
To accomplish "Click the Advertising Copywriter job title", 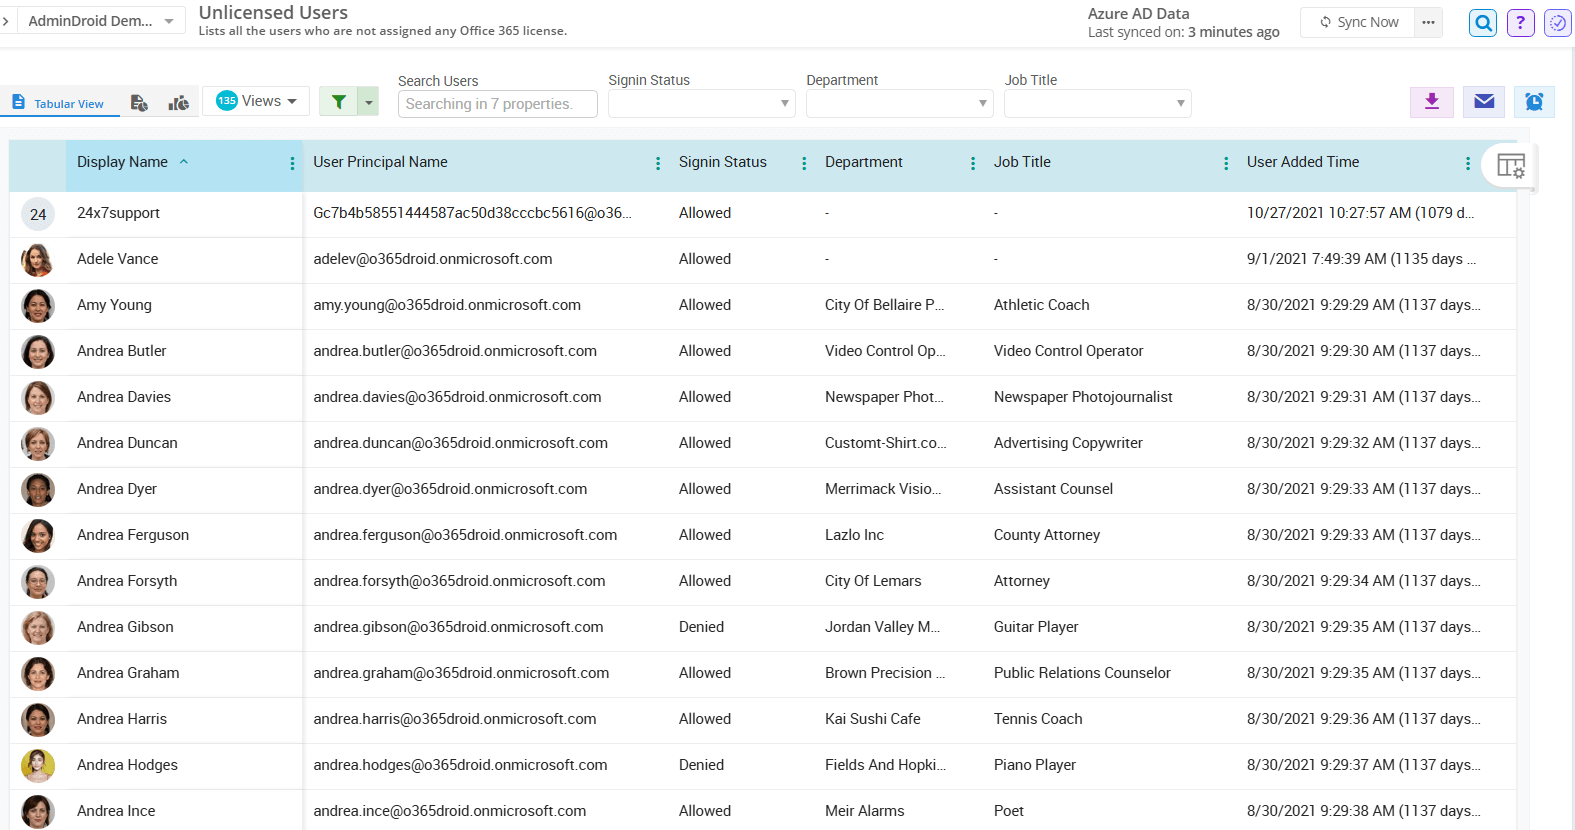I will click(x=1068, y=443).
